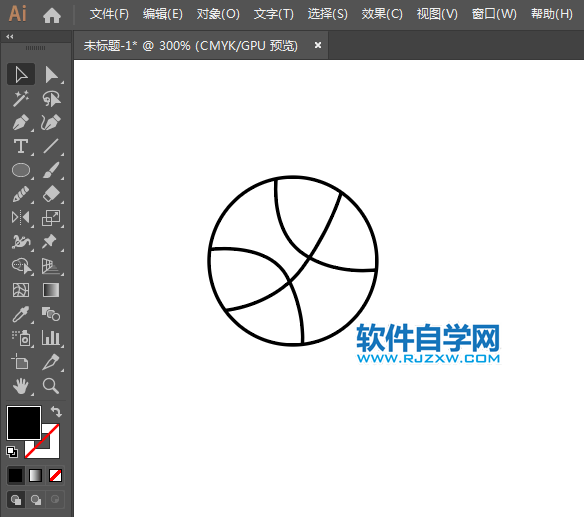Open the 窗口(W) menu
Image resolution: width=584 pixels, height=517 pixels.
tap(494, 14)
